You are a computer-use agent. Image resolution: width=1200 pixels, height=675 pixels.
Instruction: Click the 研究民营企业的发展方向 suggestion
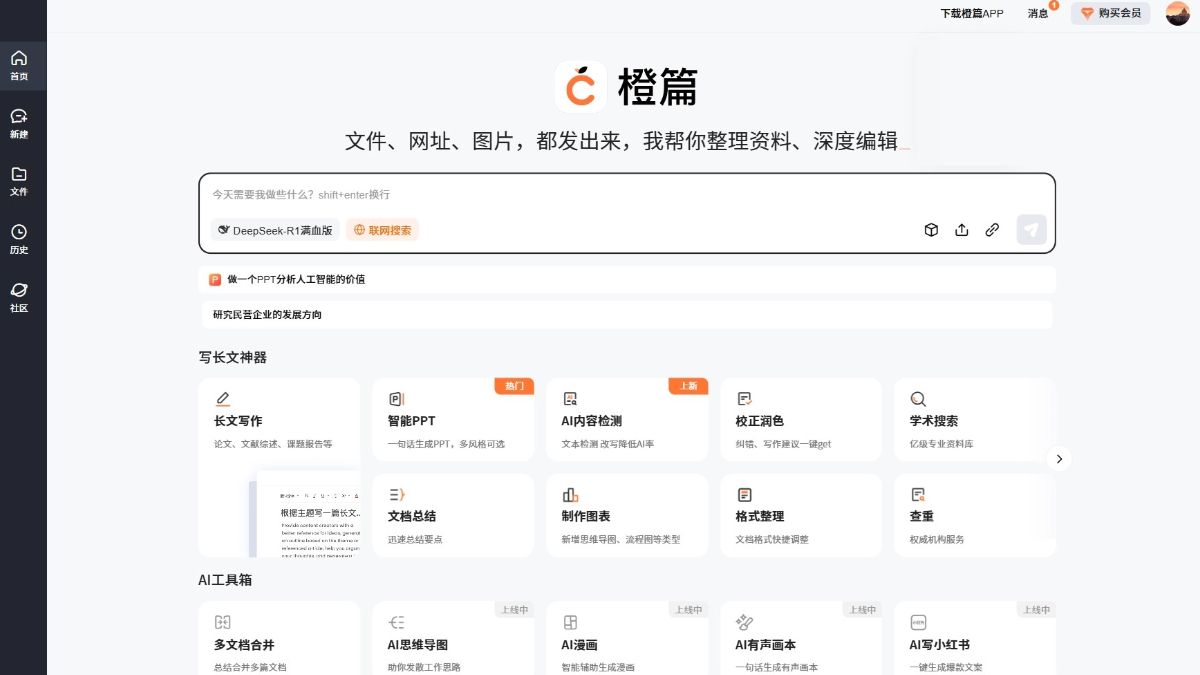(627, 314)
